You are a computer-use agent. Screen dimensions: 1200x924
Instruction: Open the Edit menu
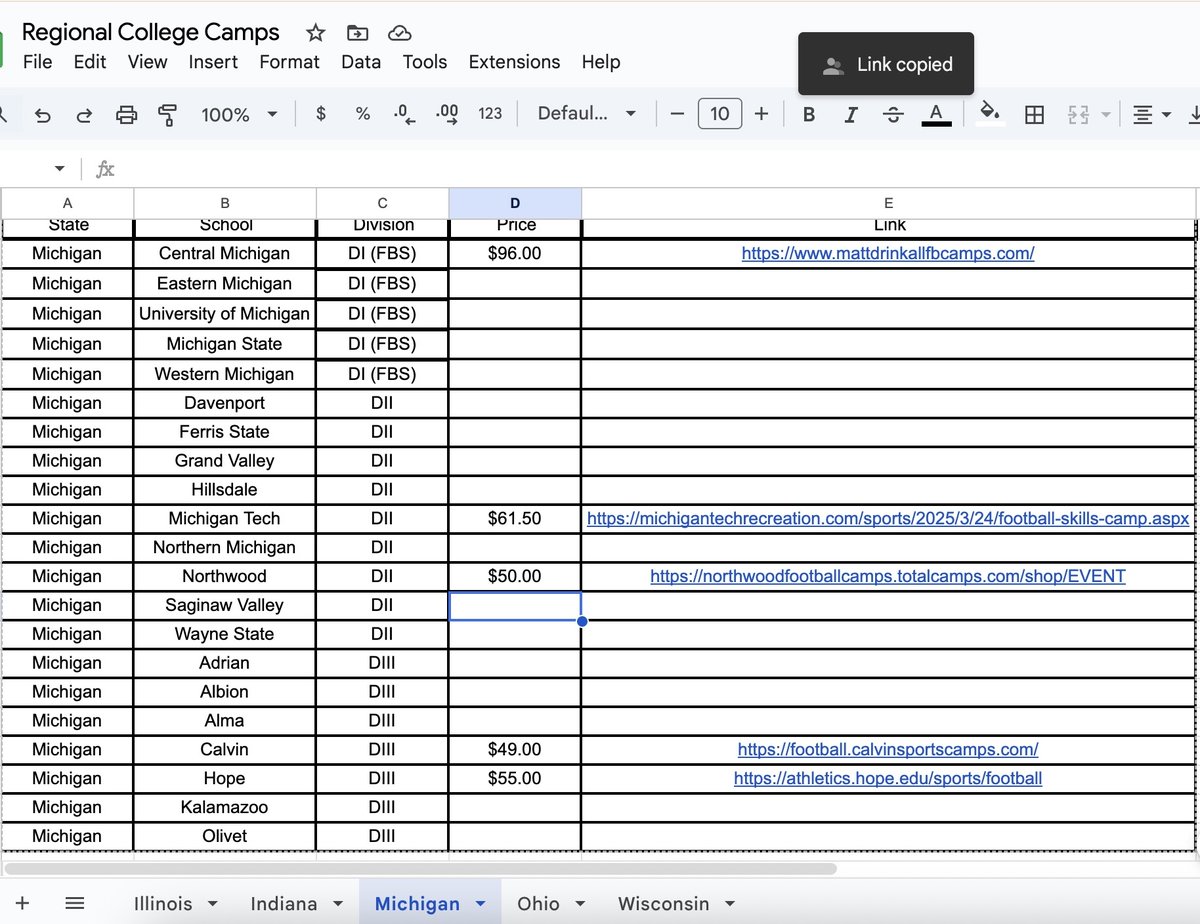click(90, 62)
